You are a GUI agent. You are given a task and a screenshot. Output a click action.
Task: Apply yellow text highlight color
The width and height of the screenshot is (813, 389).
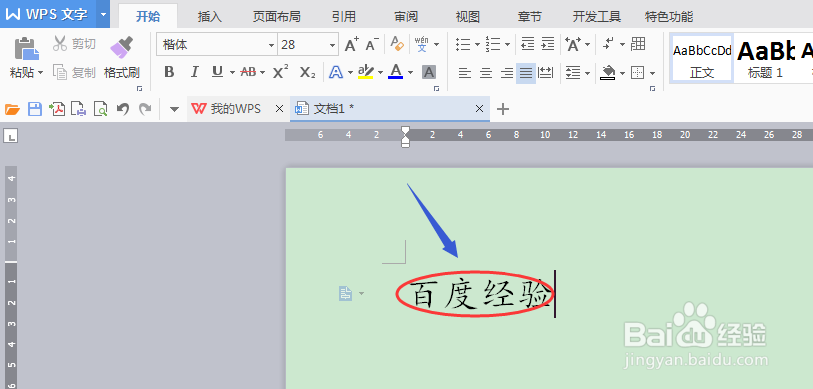[x=366, y=72]
